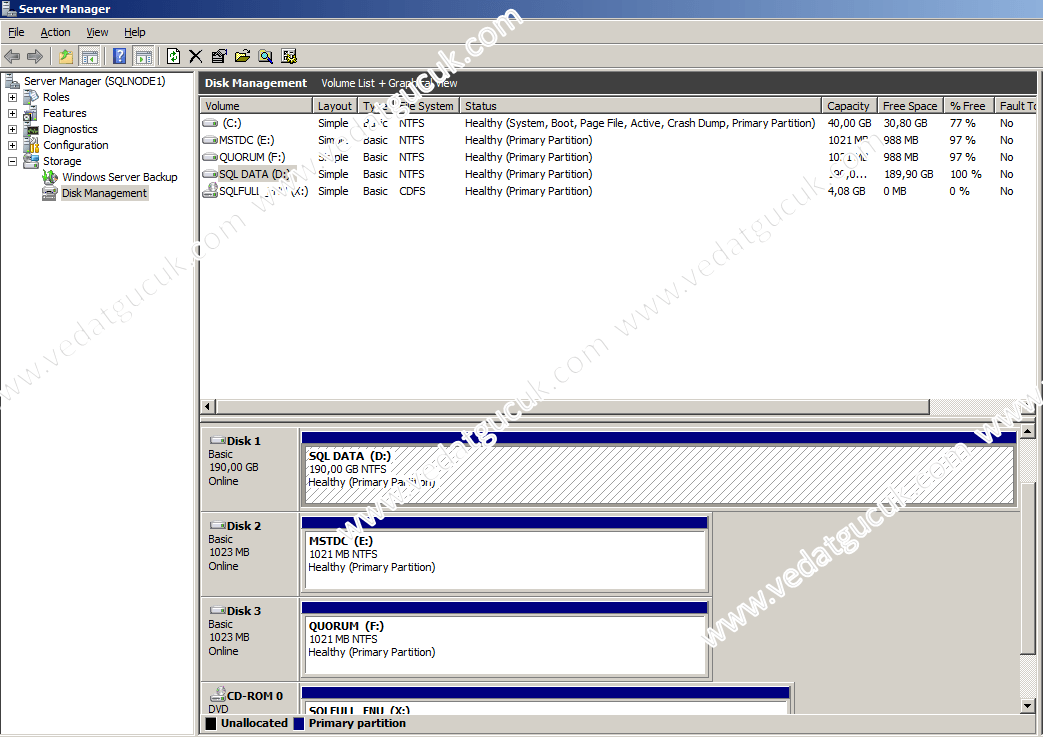
Task: Click the Forward arrow toolbar icon
Action: click(35, 57)
